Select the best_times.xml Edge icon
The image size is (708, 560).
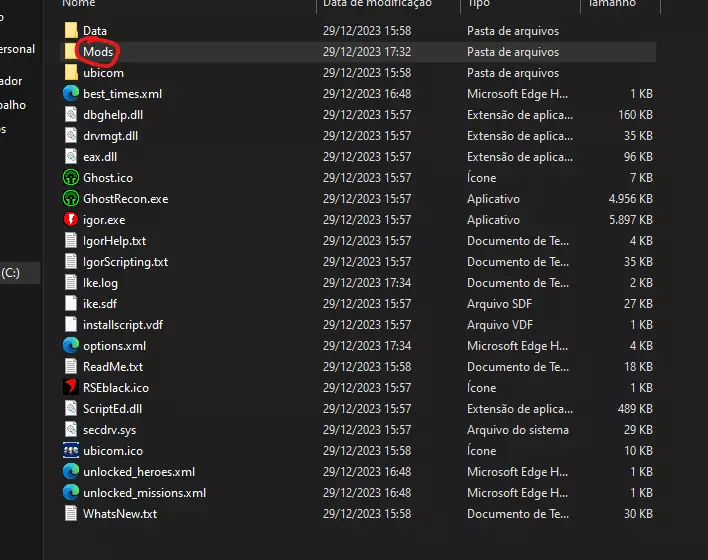(71, 94)
